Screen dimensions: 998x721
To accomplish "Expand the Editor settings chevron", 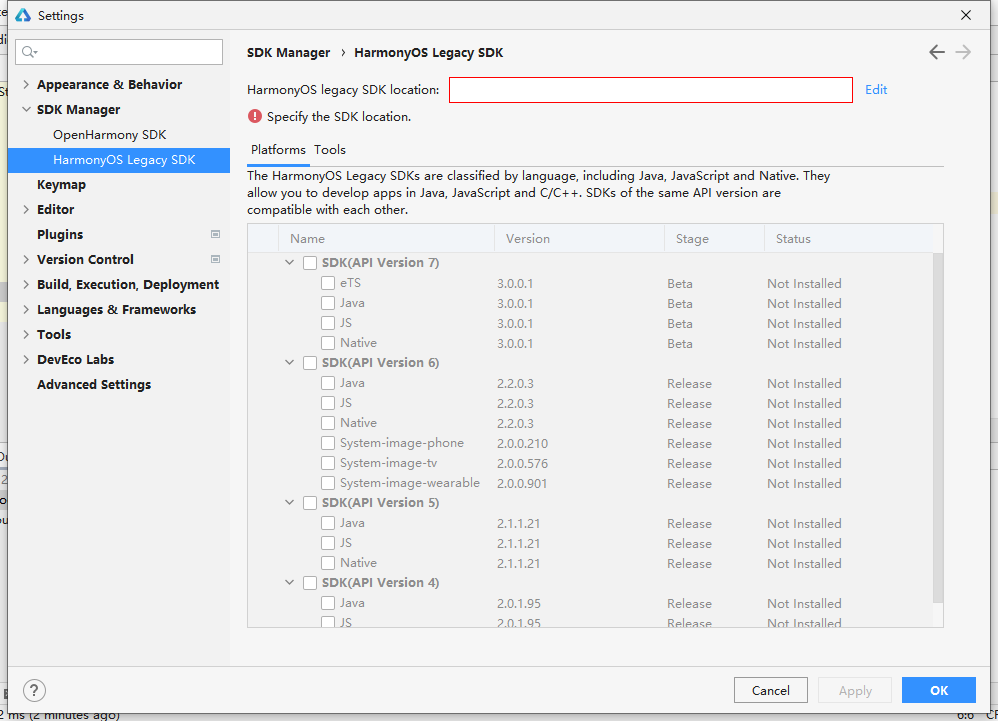I will click(x=26, y=209).
